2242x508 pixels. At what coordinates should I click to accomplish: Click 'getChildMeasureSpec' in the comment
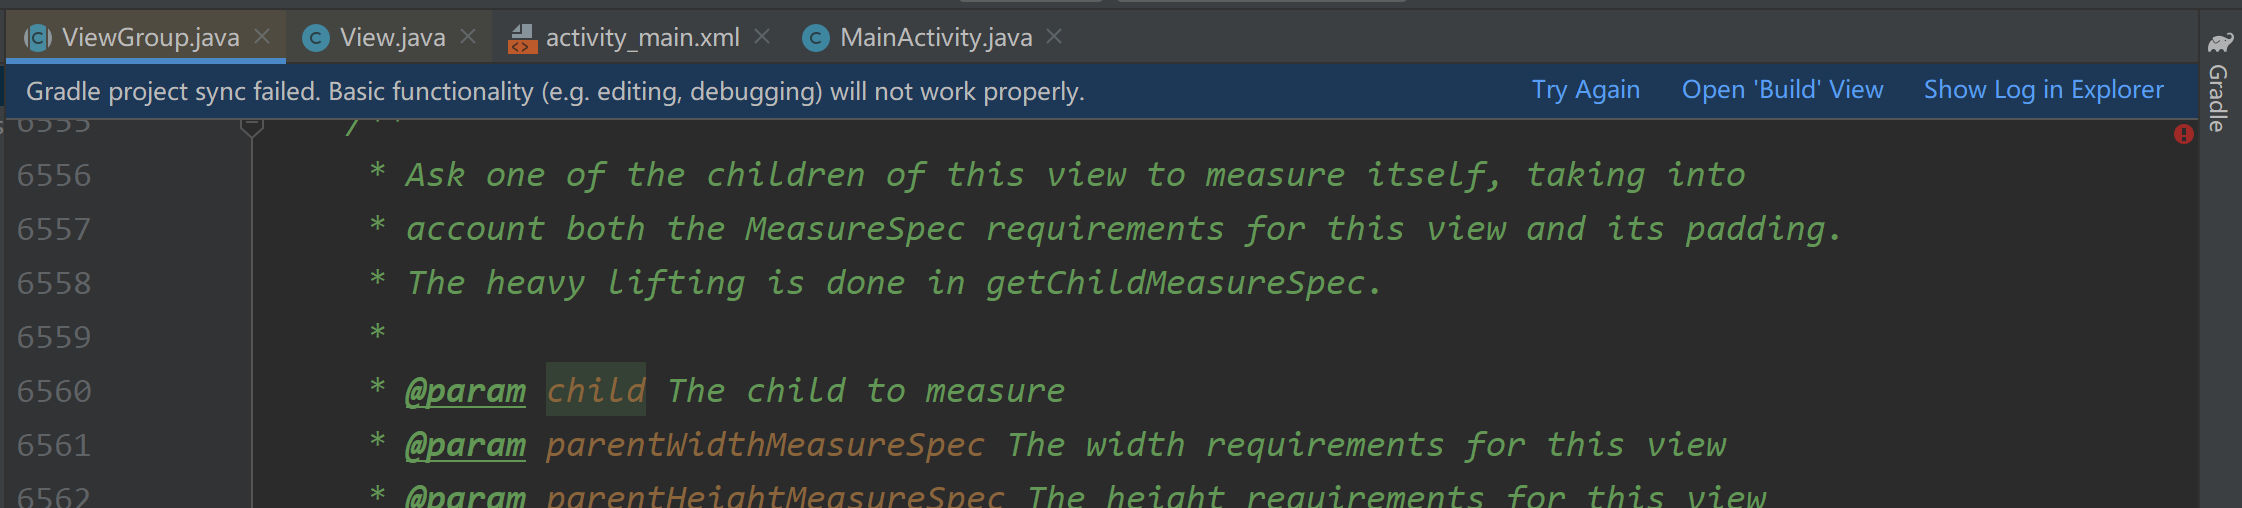[1174, 283]
